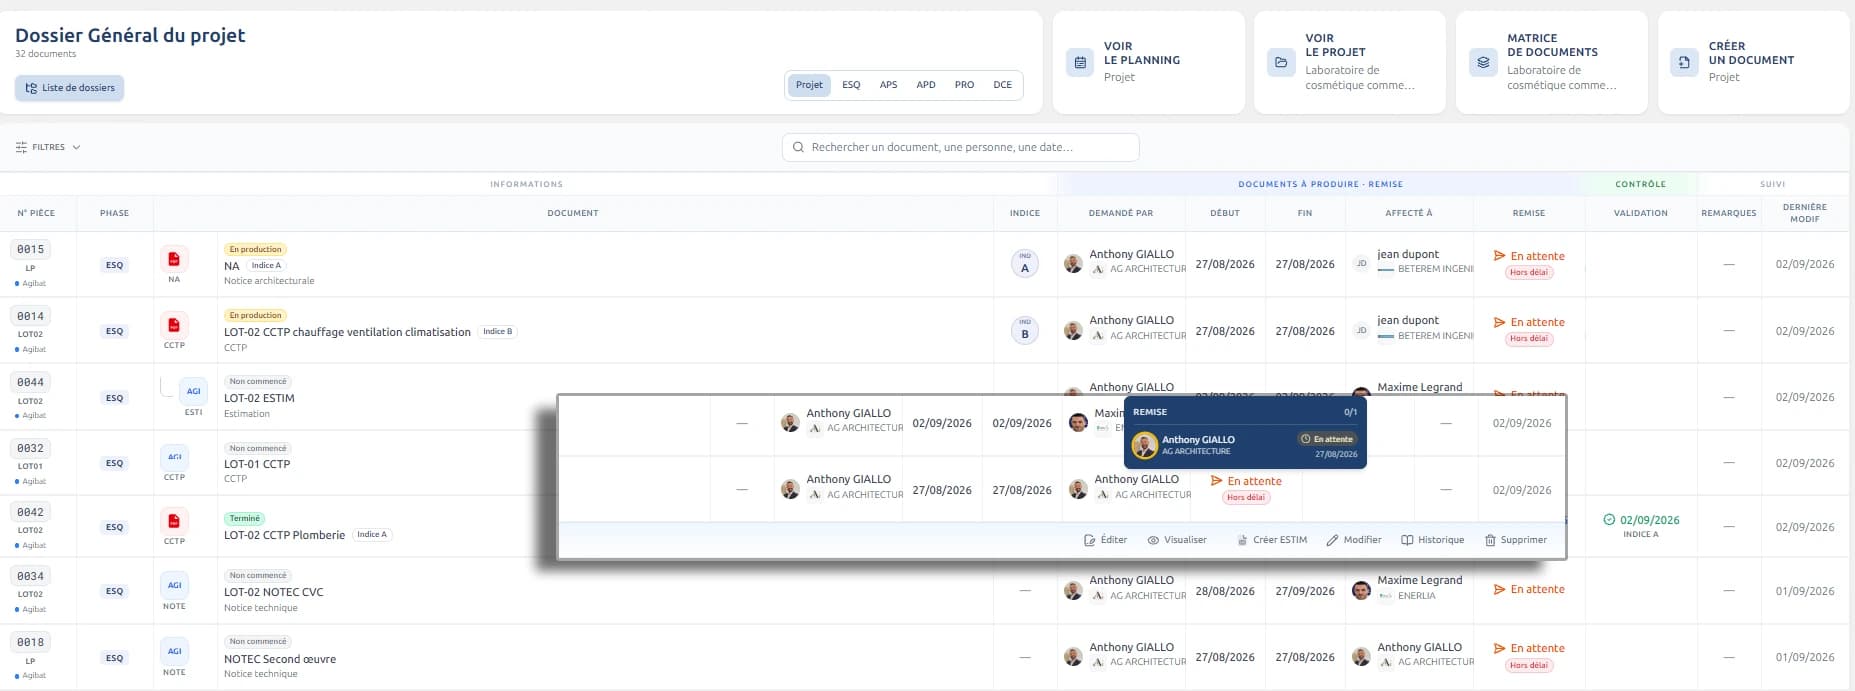Click the Créer un document file icon
Screen dimensions: 1855x691
pyautogui.click(x=1685, y=62)
